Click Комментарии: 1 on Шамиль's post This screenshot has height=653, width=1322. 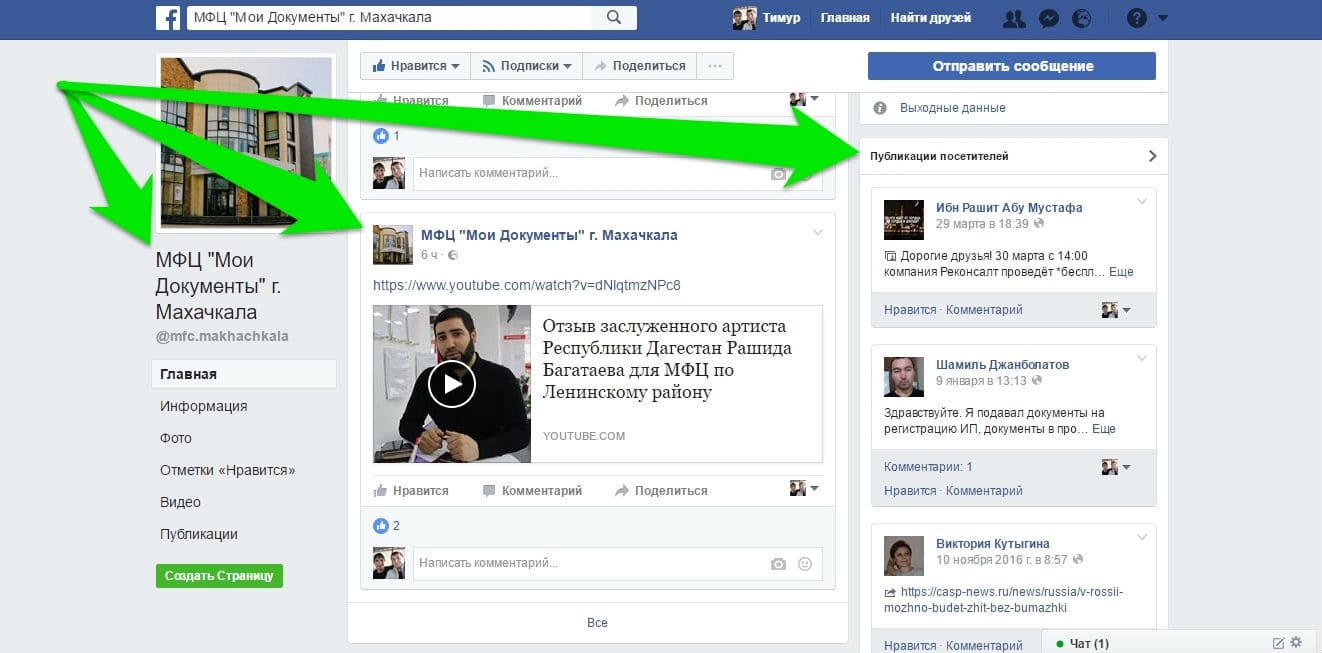pyautogui.click(x=928, y=467)
